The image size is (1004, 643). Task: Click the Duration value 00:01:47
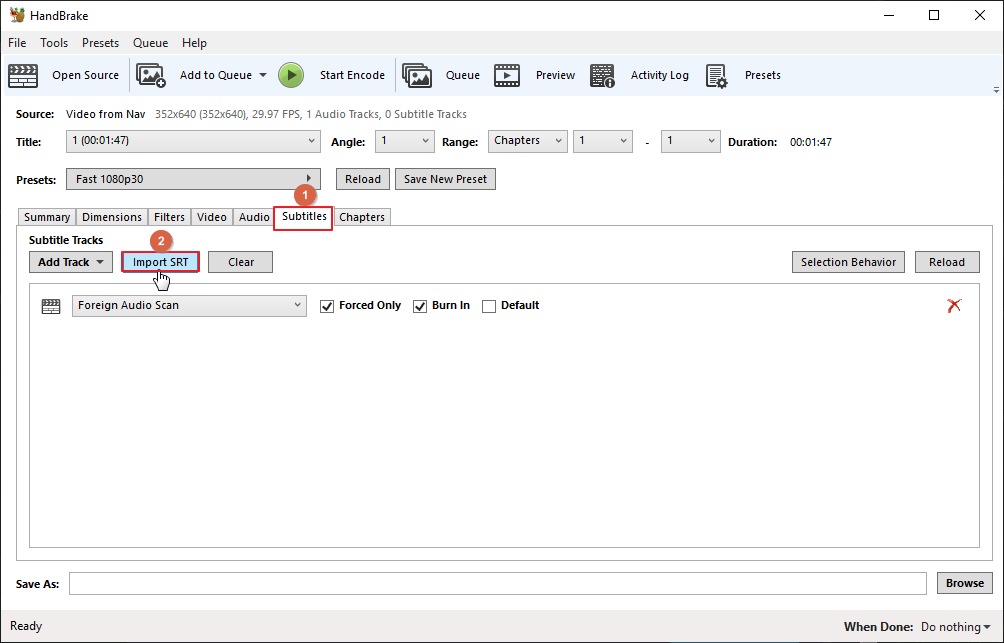pyautogui.click(x=811, y=142)
